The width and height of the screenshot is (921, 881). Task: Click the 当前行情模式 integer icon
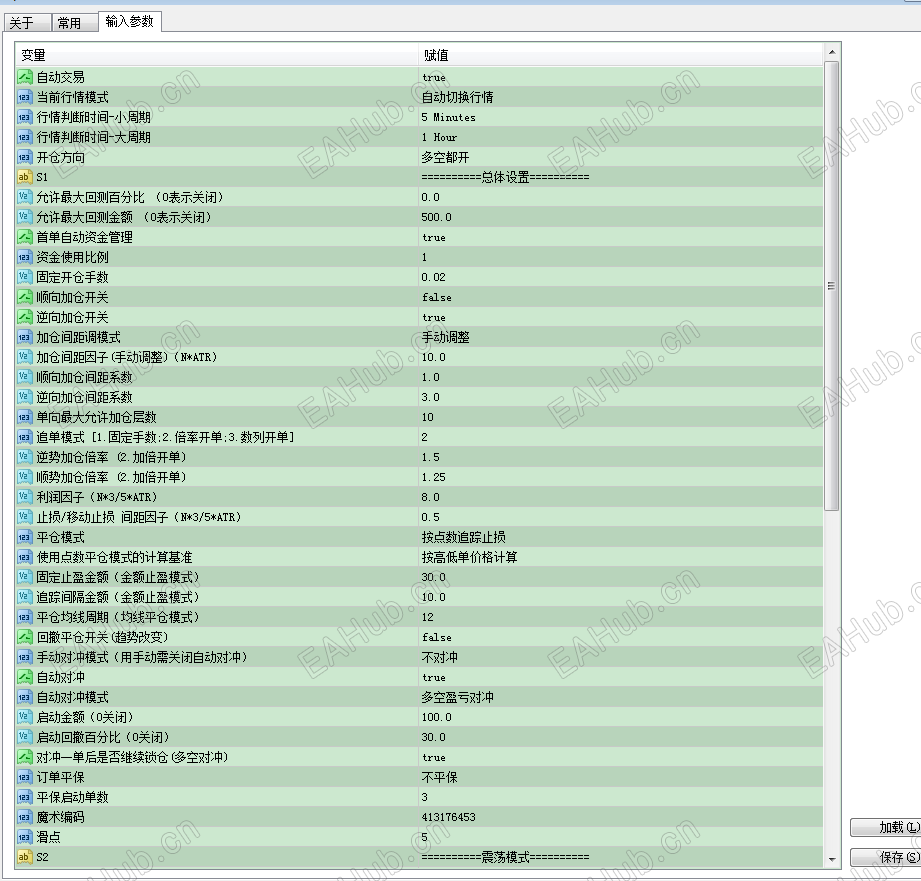[x=24, y=97]
